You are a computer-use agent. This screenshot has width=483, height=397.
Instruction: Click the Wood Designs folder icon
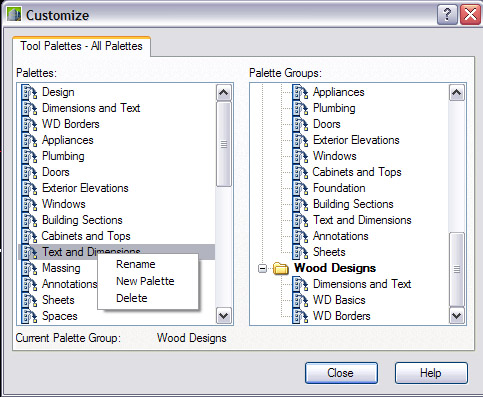281,268
